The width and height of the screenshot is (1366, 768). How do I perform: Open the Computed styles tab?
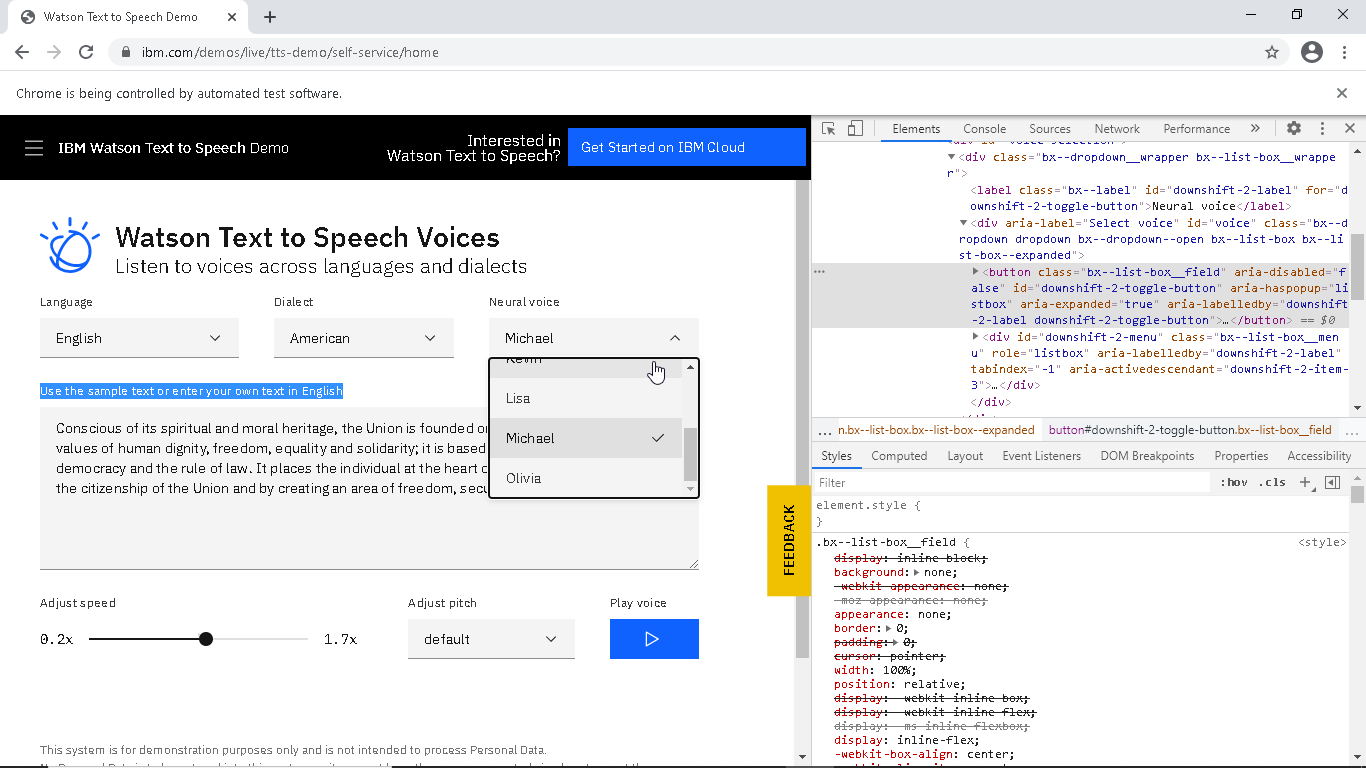click(x=899, y=456)
